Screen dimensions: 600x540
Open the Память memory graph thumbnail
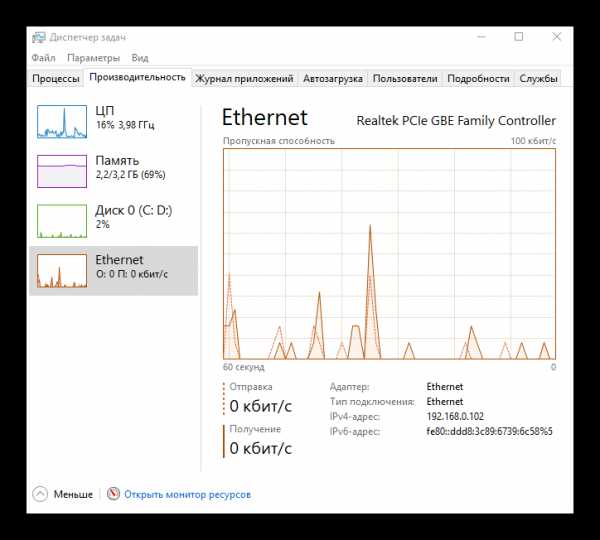pos(62,171)
